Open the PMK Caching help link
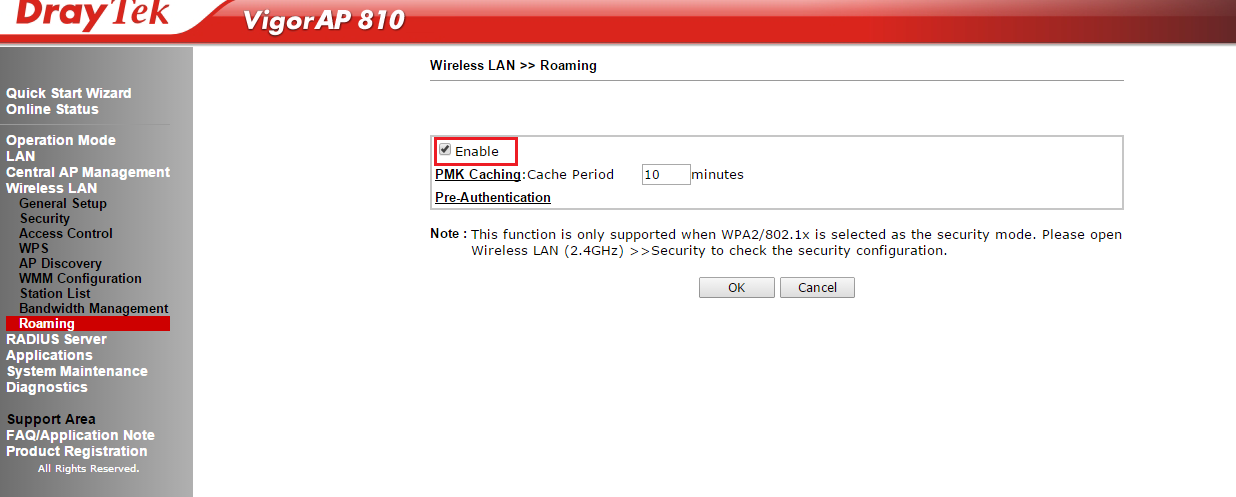Image resolution: width=1236 pixels, height=497 pixels. point(478,174)
